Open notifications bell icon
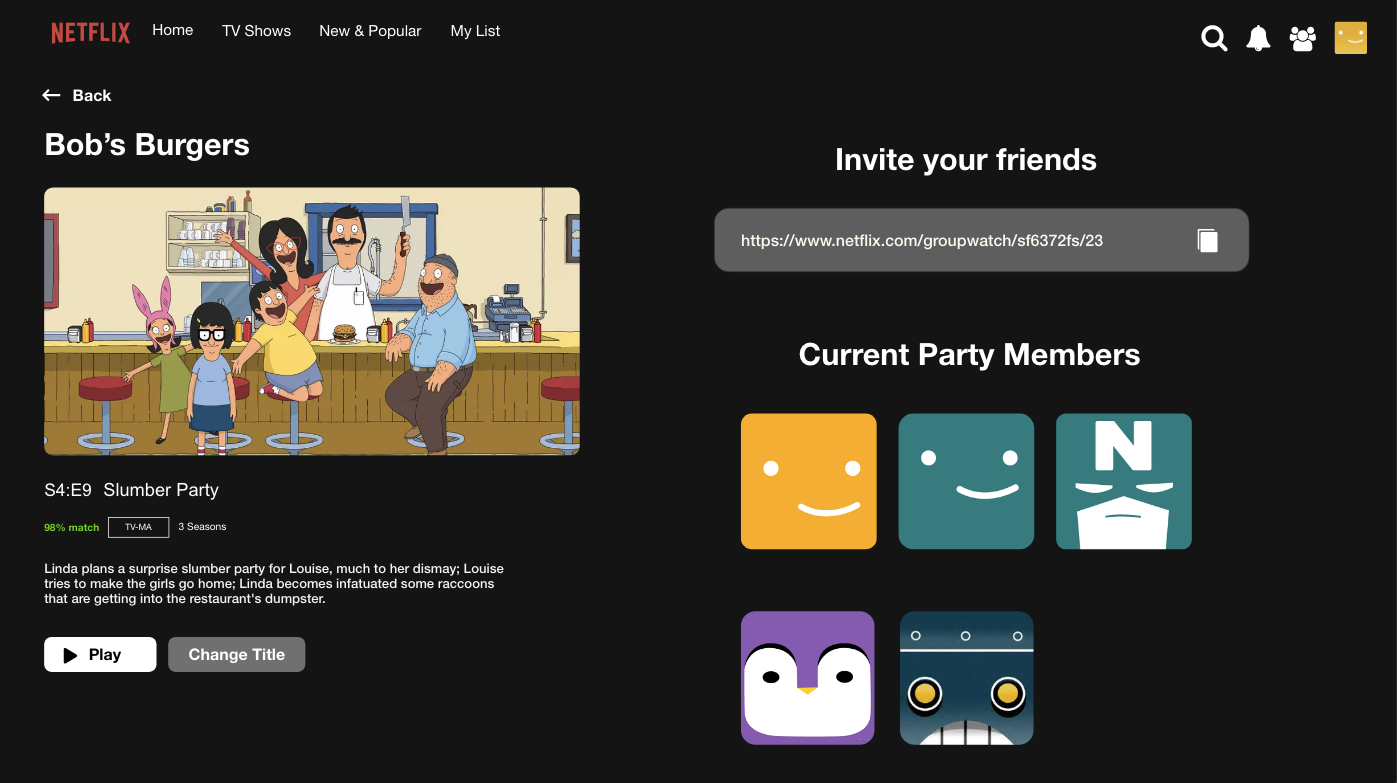This screenshot has height=783, width=1397. coord(1258,38)
